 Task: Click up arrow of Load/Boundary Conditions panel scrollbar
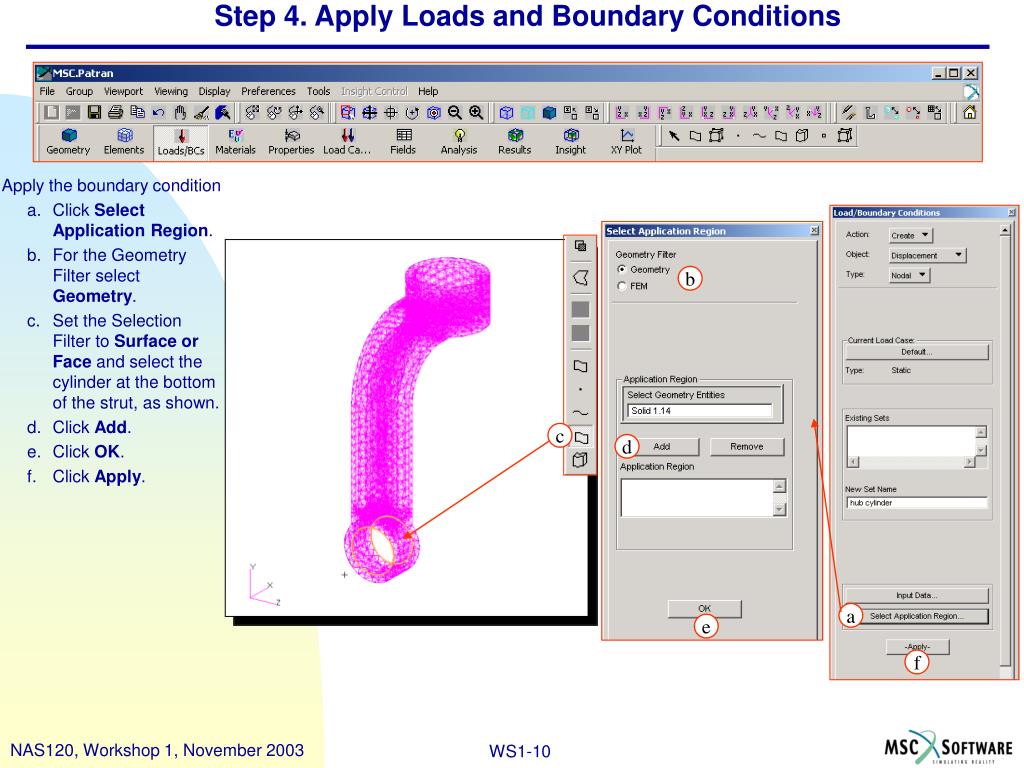point(1005,230)
